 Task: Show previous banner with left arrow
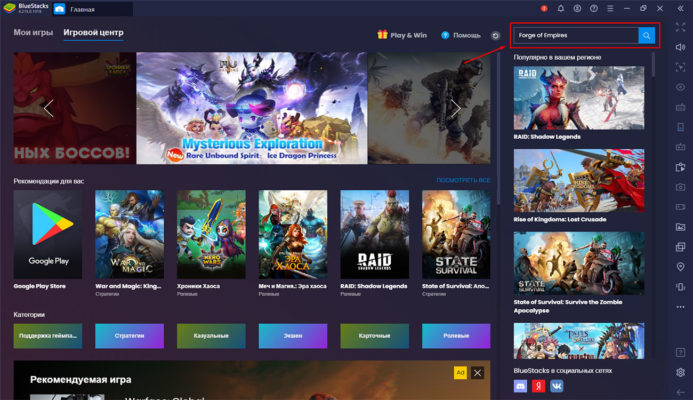(x=48, y=108)
